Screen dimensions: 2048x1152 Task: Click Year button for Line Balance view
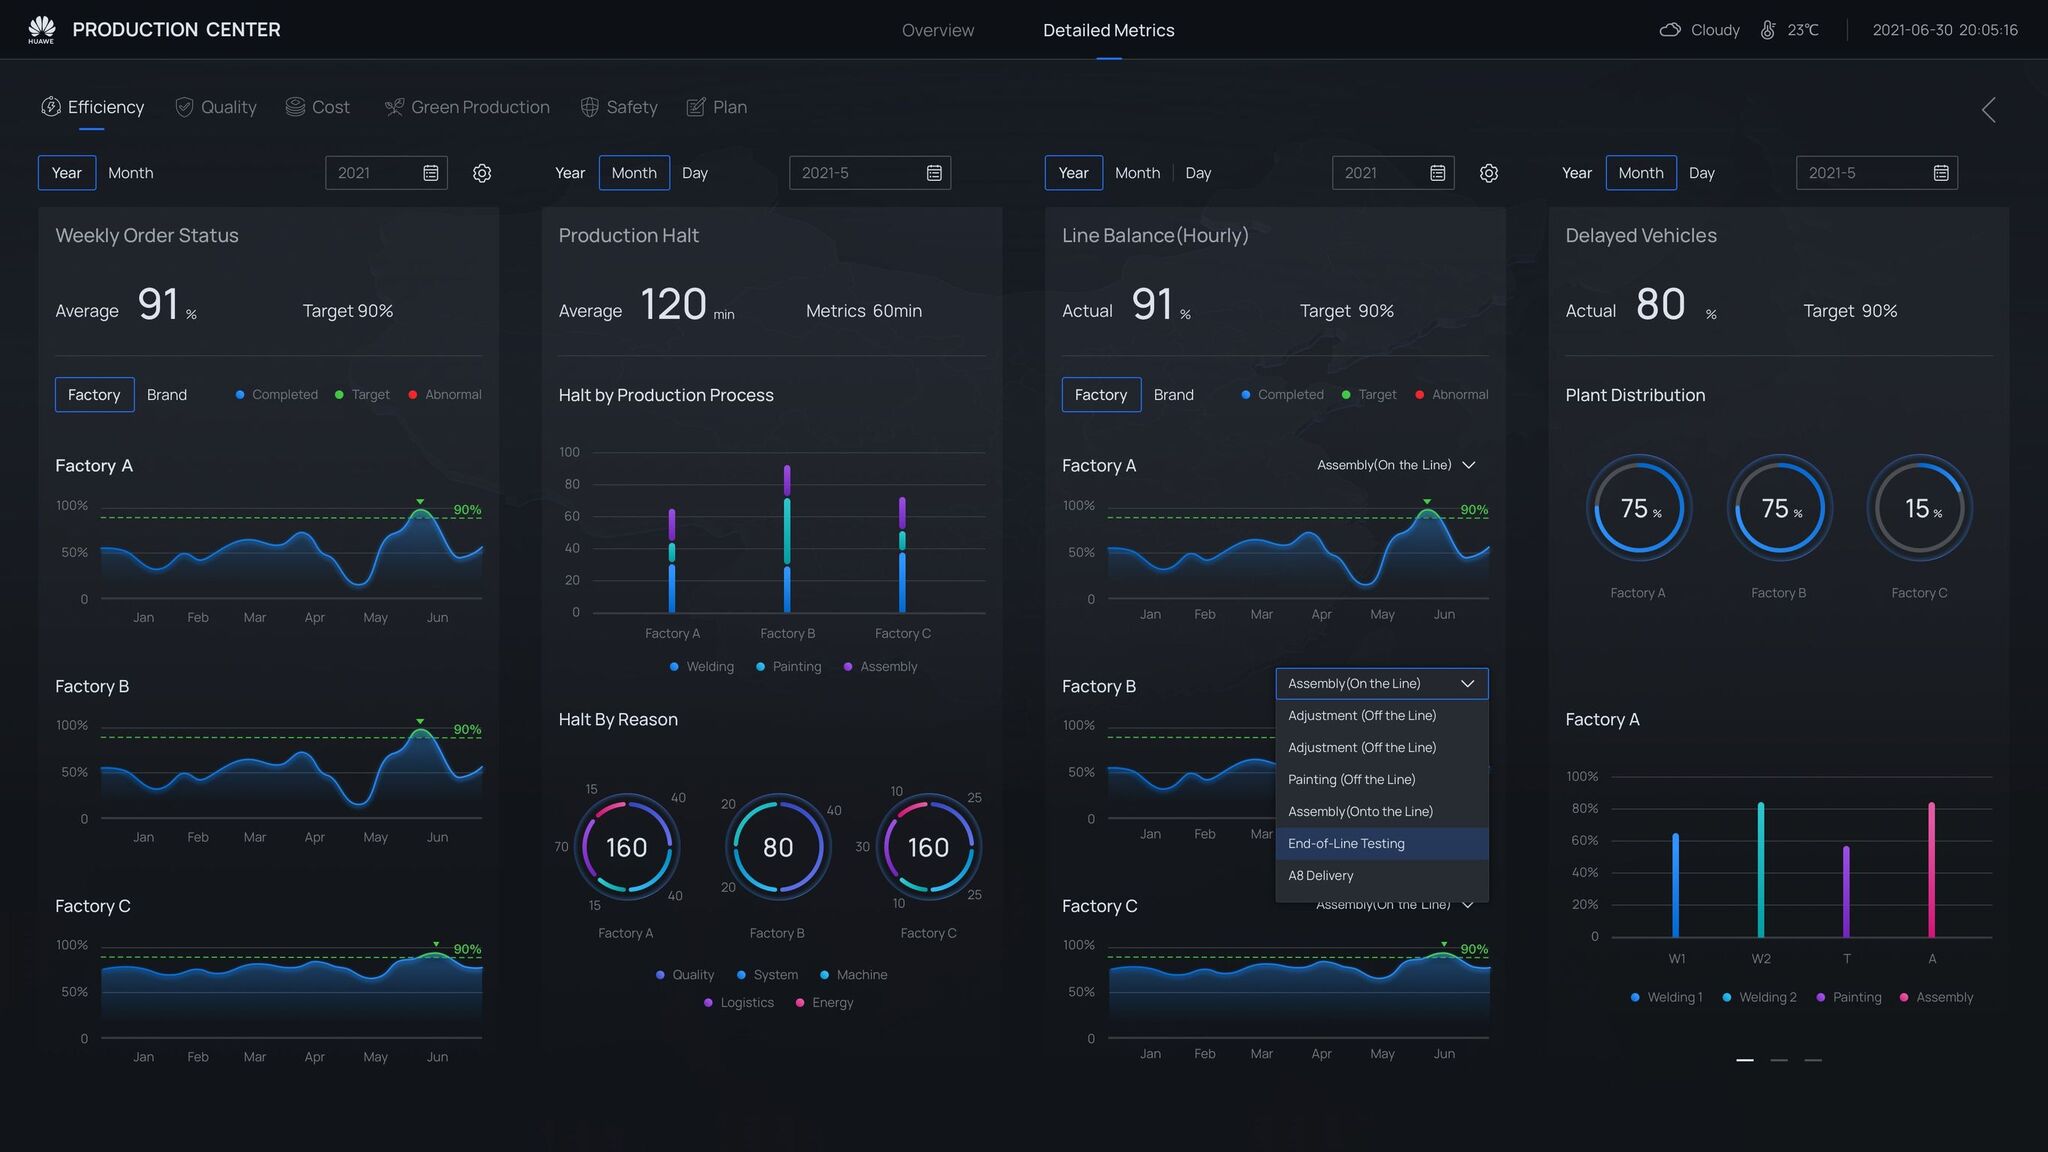point(1073,172)
